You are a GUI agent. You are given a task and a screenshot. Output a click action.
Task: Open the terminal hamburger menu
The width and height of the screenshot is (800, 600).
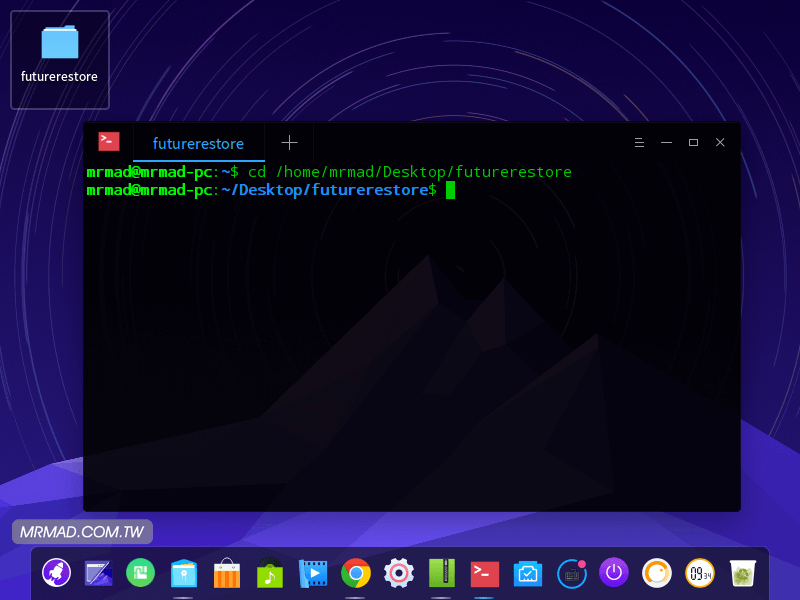(x=639, y=143)
